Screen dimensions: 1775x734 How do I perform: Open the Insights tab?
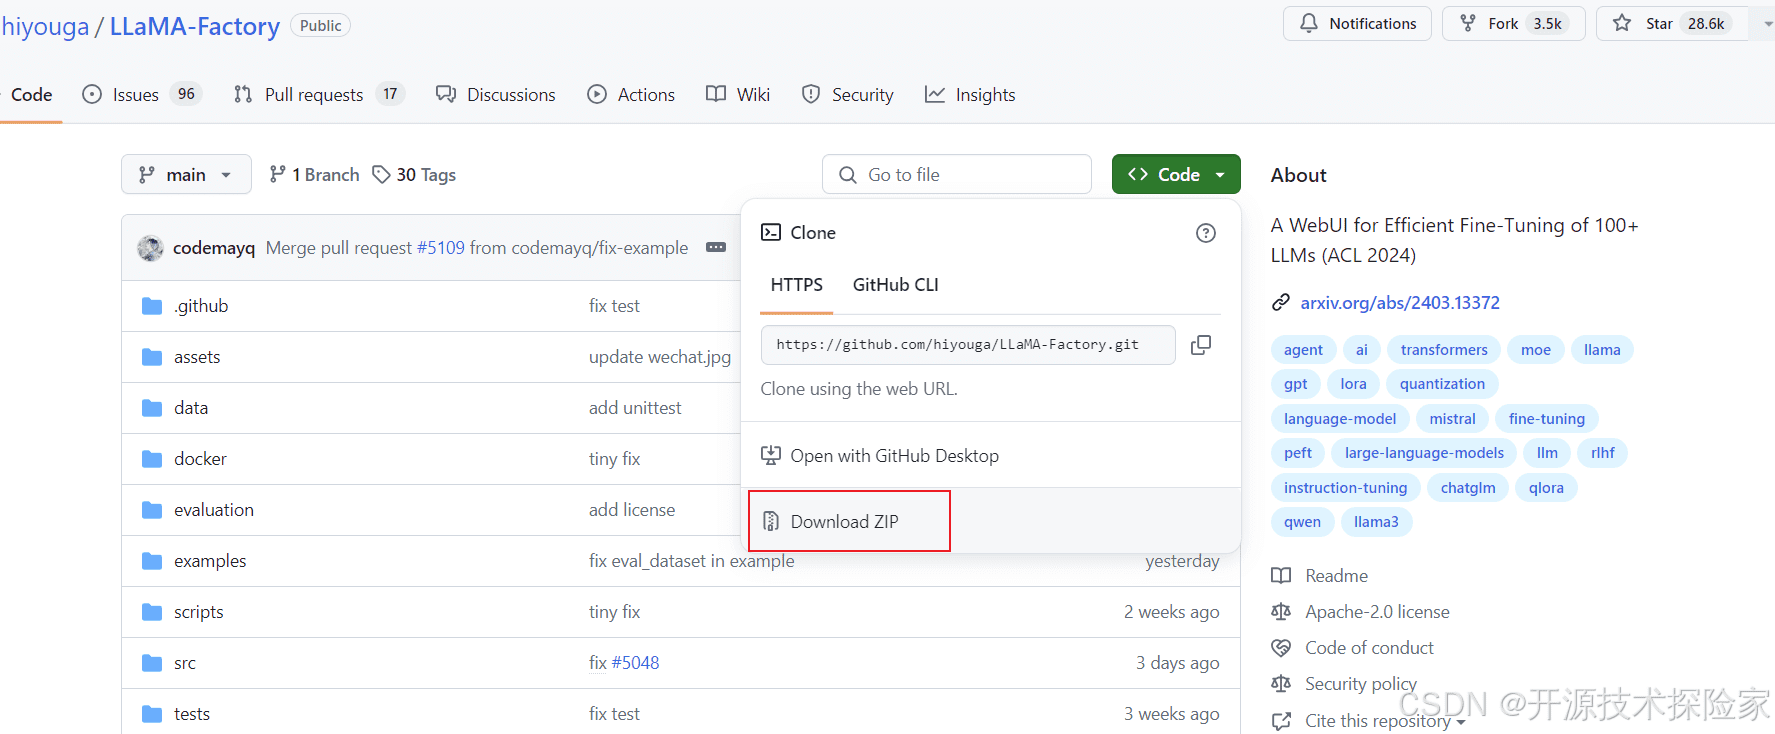[970, 94]
